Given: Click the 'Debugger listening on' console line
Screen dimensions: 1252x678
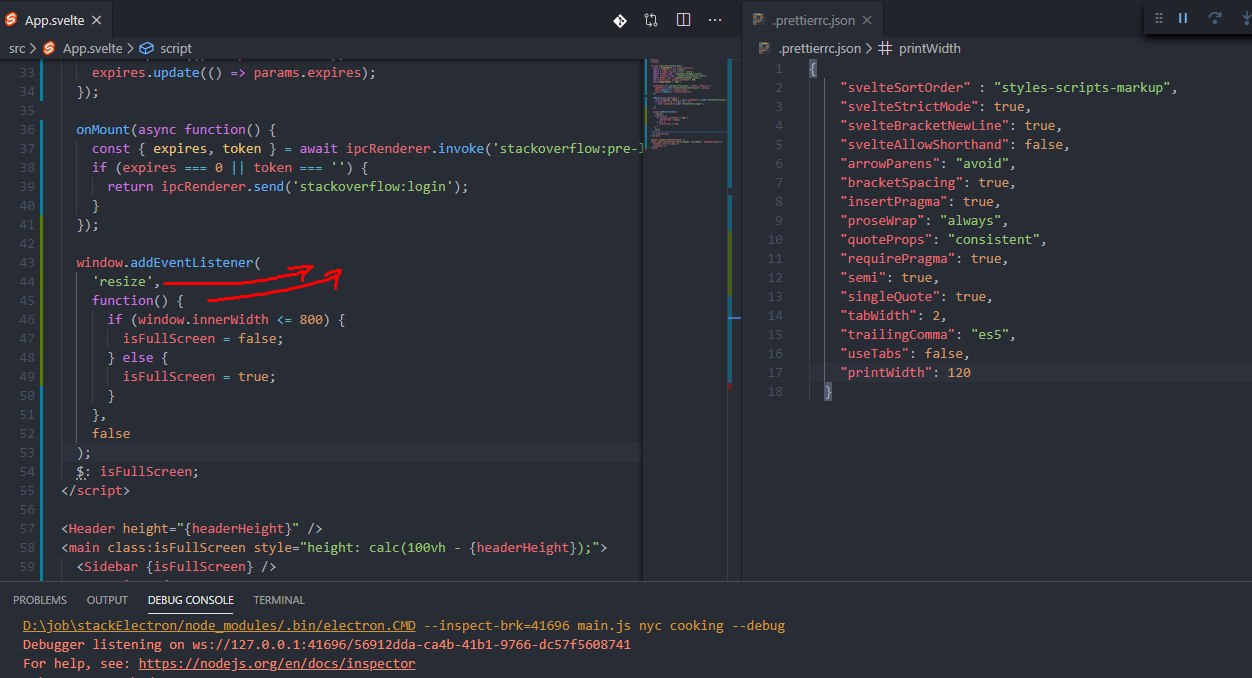Looking at the screenshot, I should pos(327,645).
